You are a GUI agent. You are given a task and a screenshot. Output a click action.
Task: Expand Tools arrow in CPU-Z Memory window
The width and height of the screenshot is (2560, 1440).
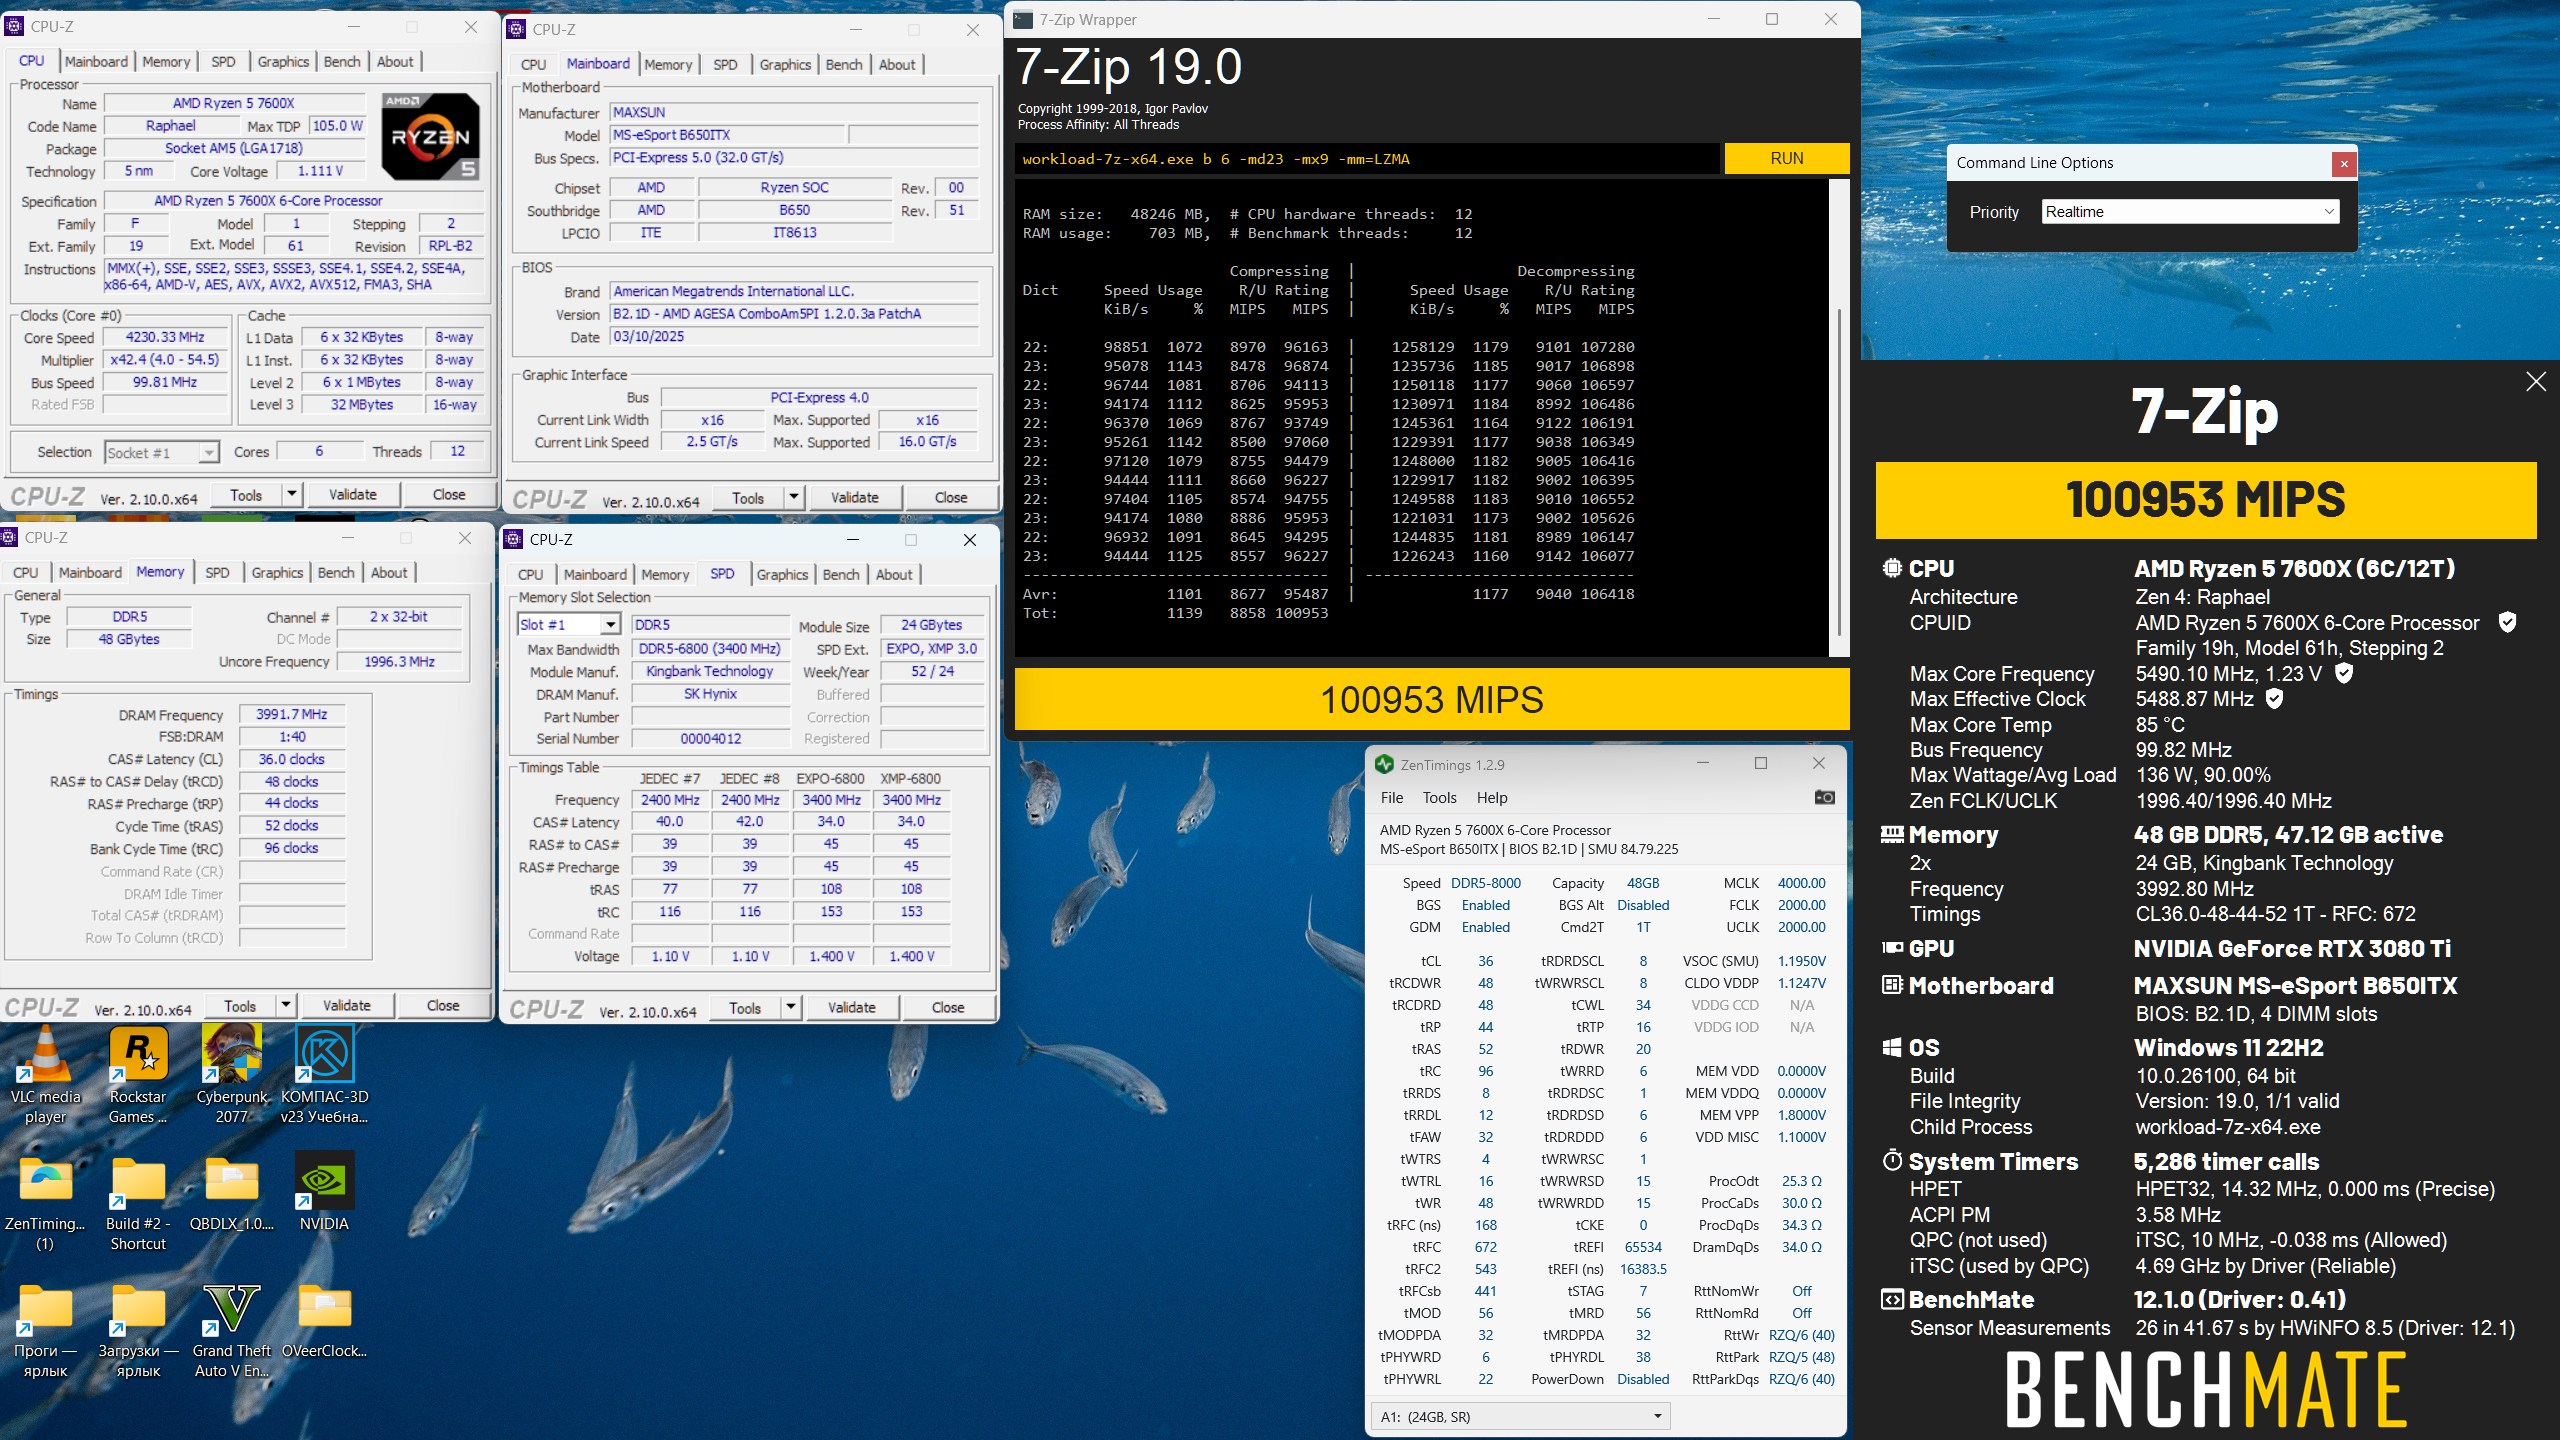pos(285,1005)
